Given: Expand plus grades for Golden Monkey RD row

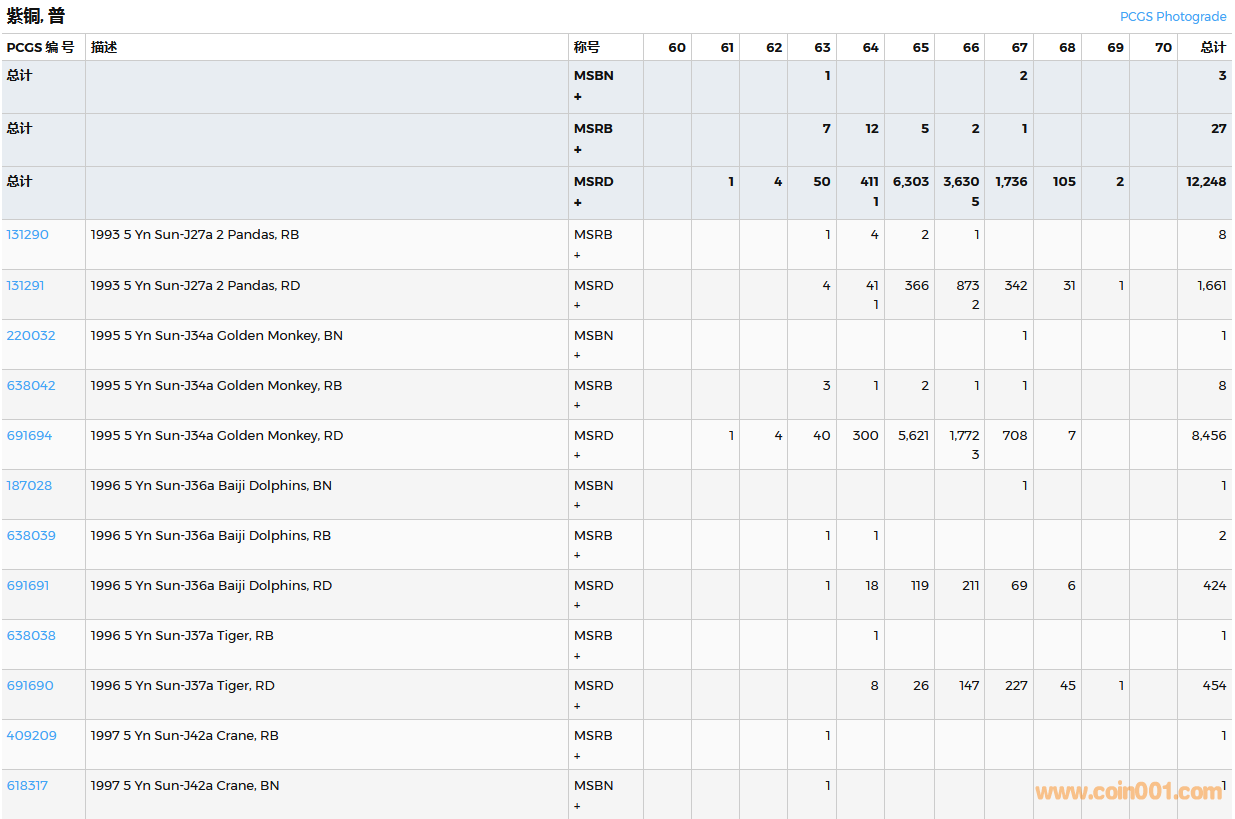Looking at the screenshot, I should pos(577,456).
